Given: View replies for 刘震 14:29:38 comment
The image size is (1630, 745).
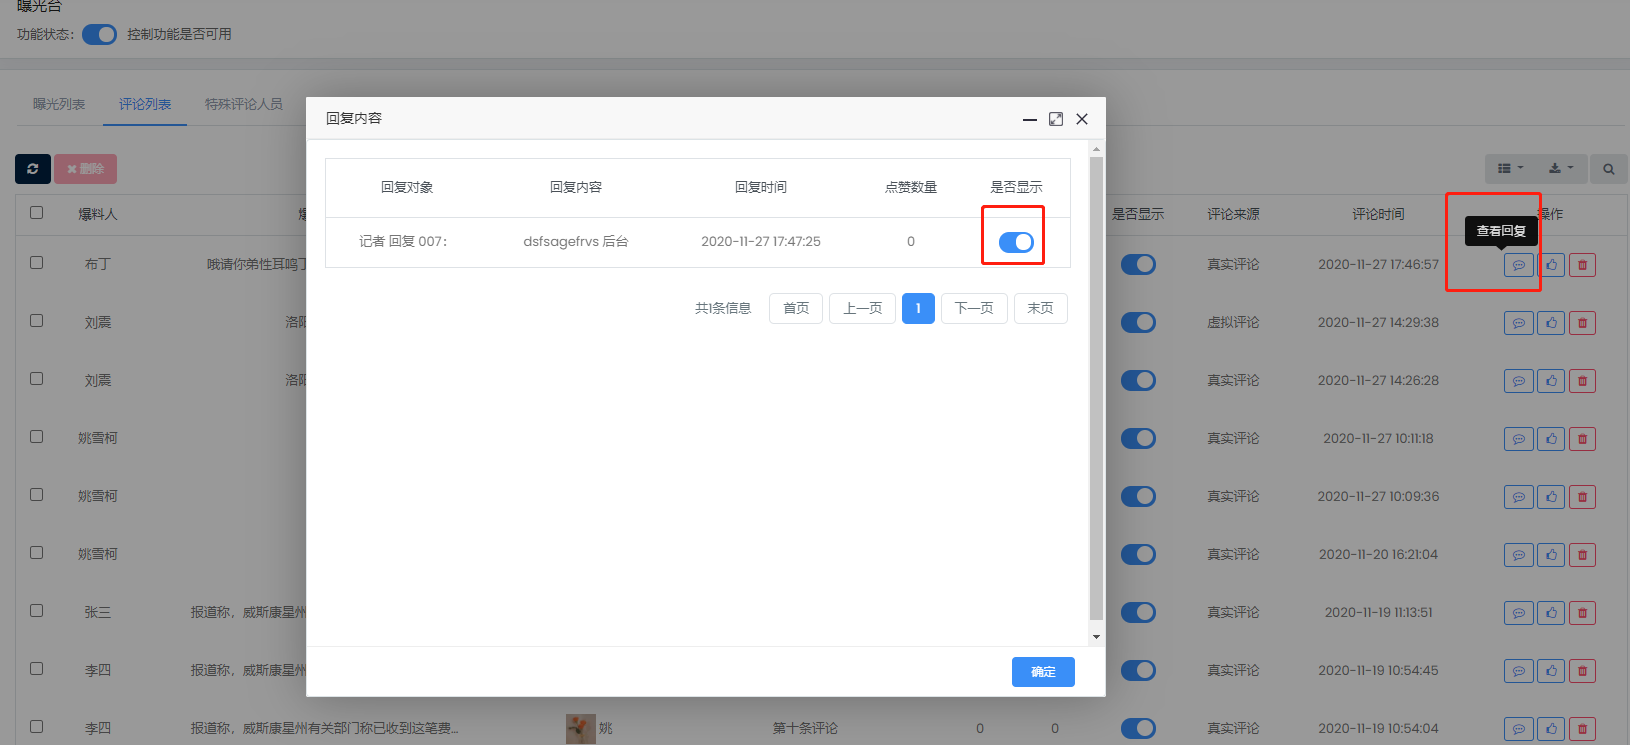Looking at the screenshot, I should click(x=1518, y=323).
